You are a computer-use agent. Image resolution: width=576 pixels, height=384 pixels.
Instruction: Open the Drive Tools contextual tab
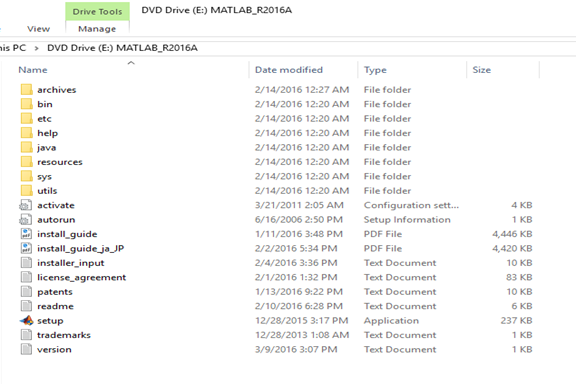97,11
